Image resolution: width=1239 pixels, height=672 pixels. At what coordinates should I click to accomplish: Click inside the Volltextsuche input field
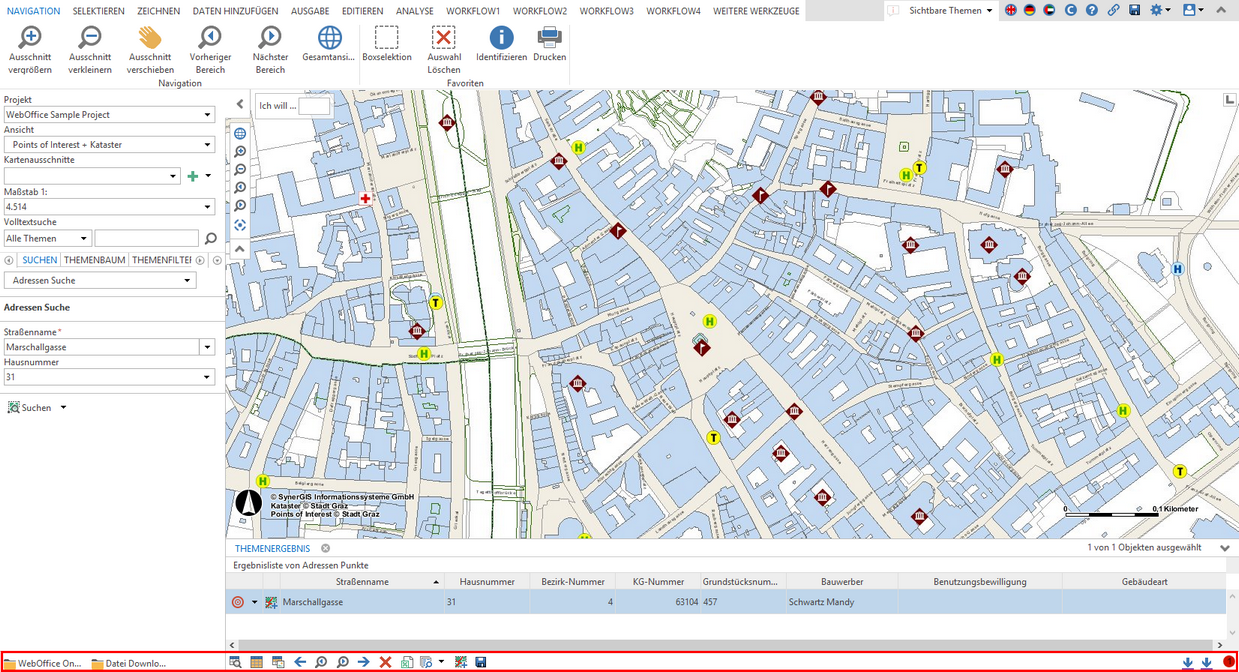pos(145,238)
